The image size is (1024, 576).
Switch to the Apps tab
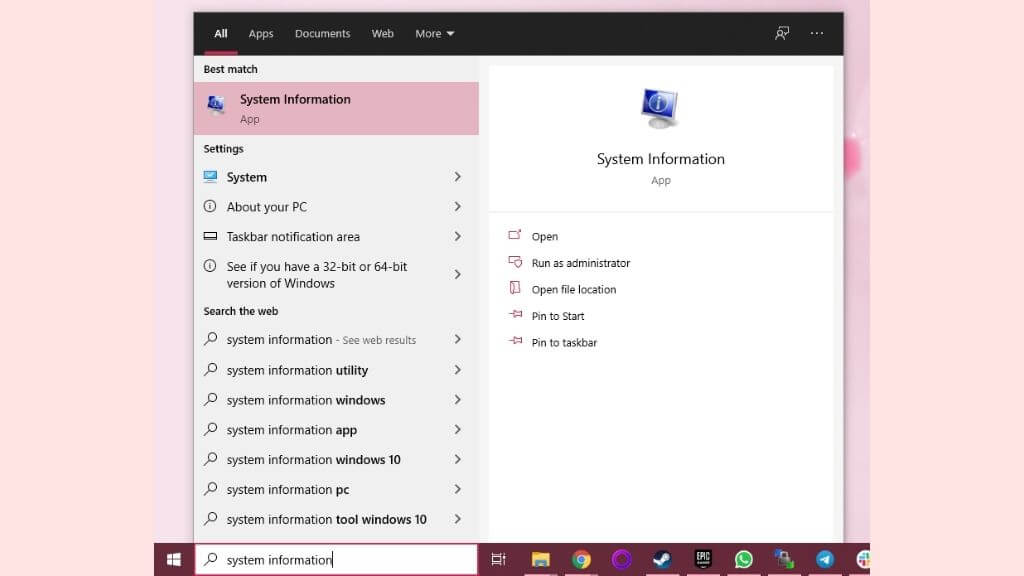point(261,33)
